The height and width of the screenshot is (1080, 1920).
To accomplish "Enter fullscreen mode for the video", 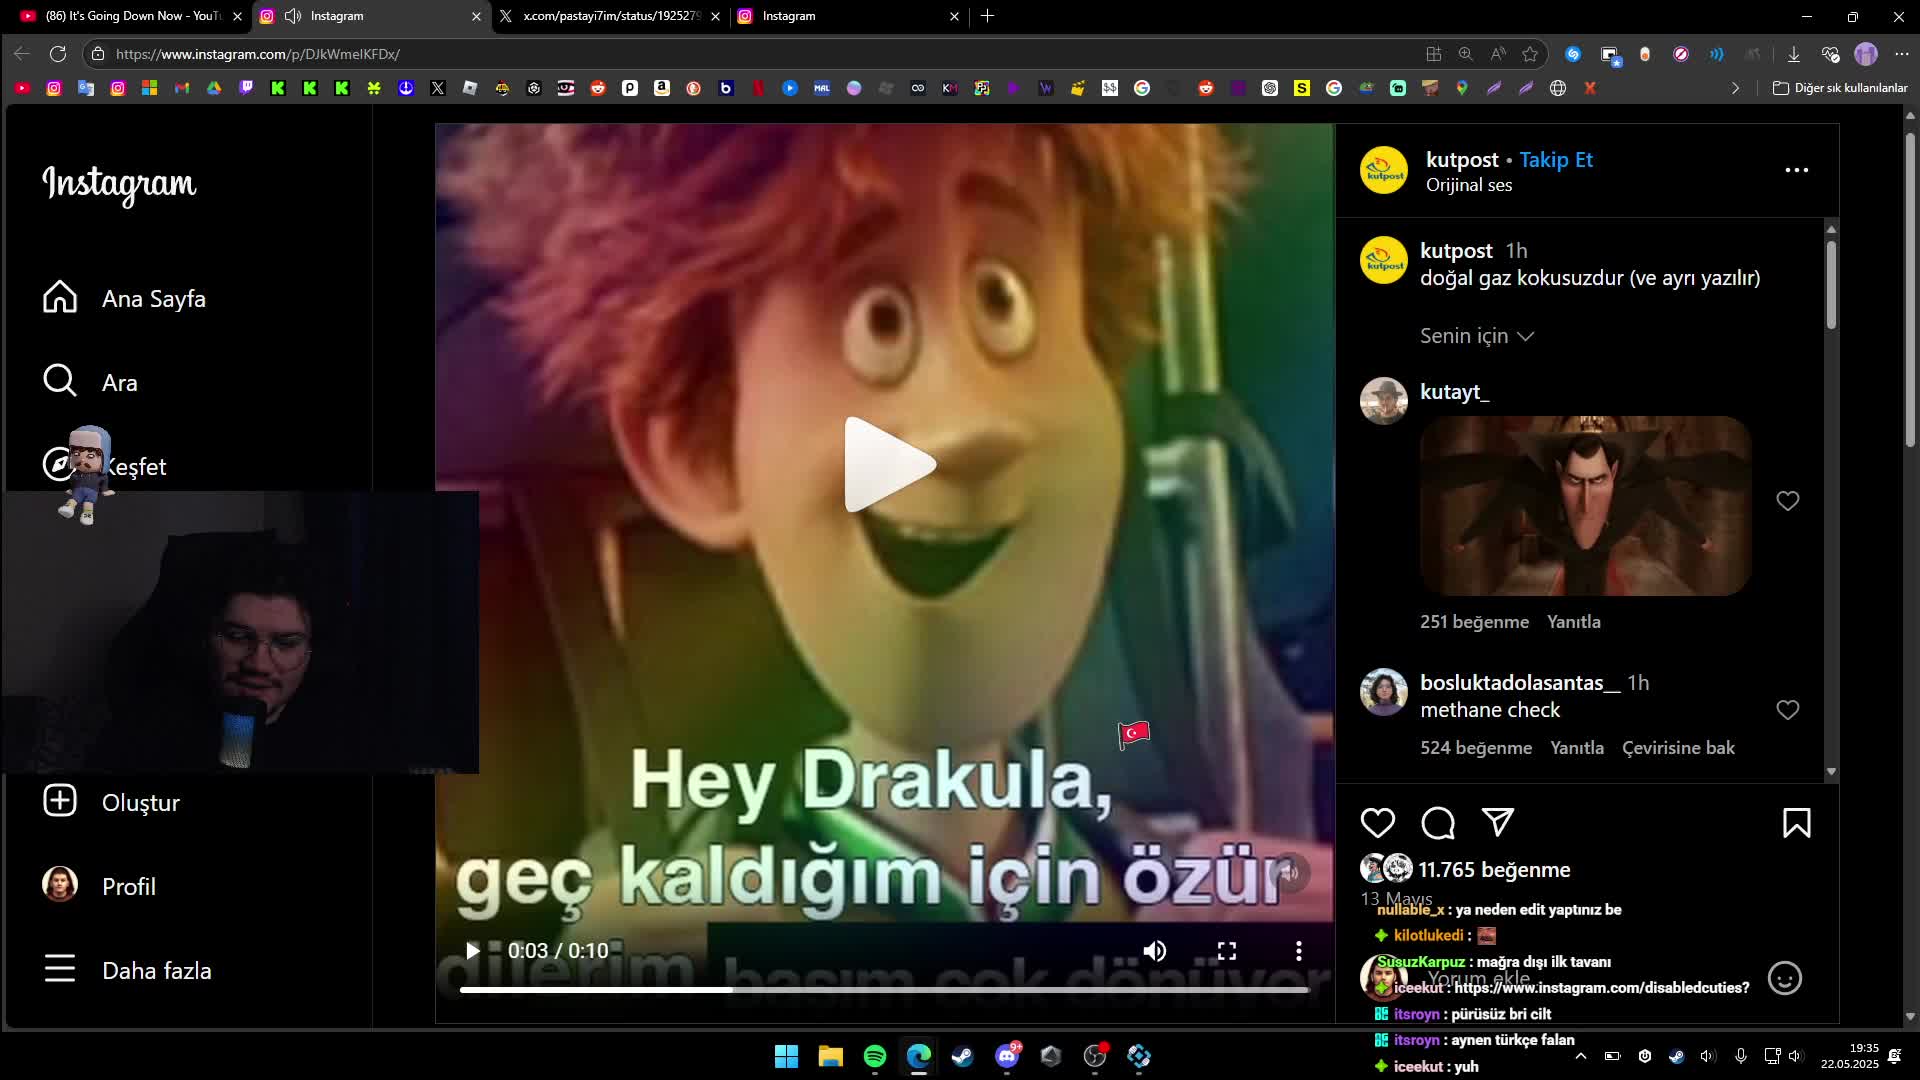I will pyautogui.click(x=1227, y=951).
